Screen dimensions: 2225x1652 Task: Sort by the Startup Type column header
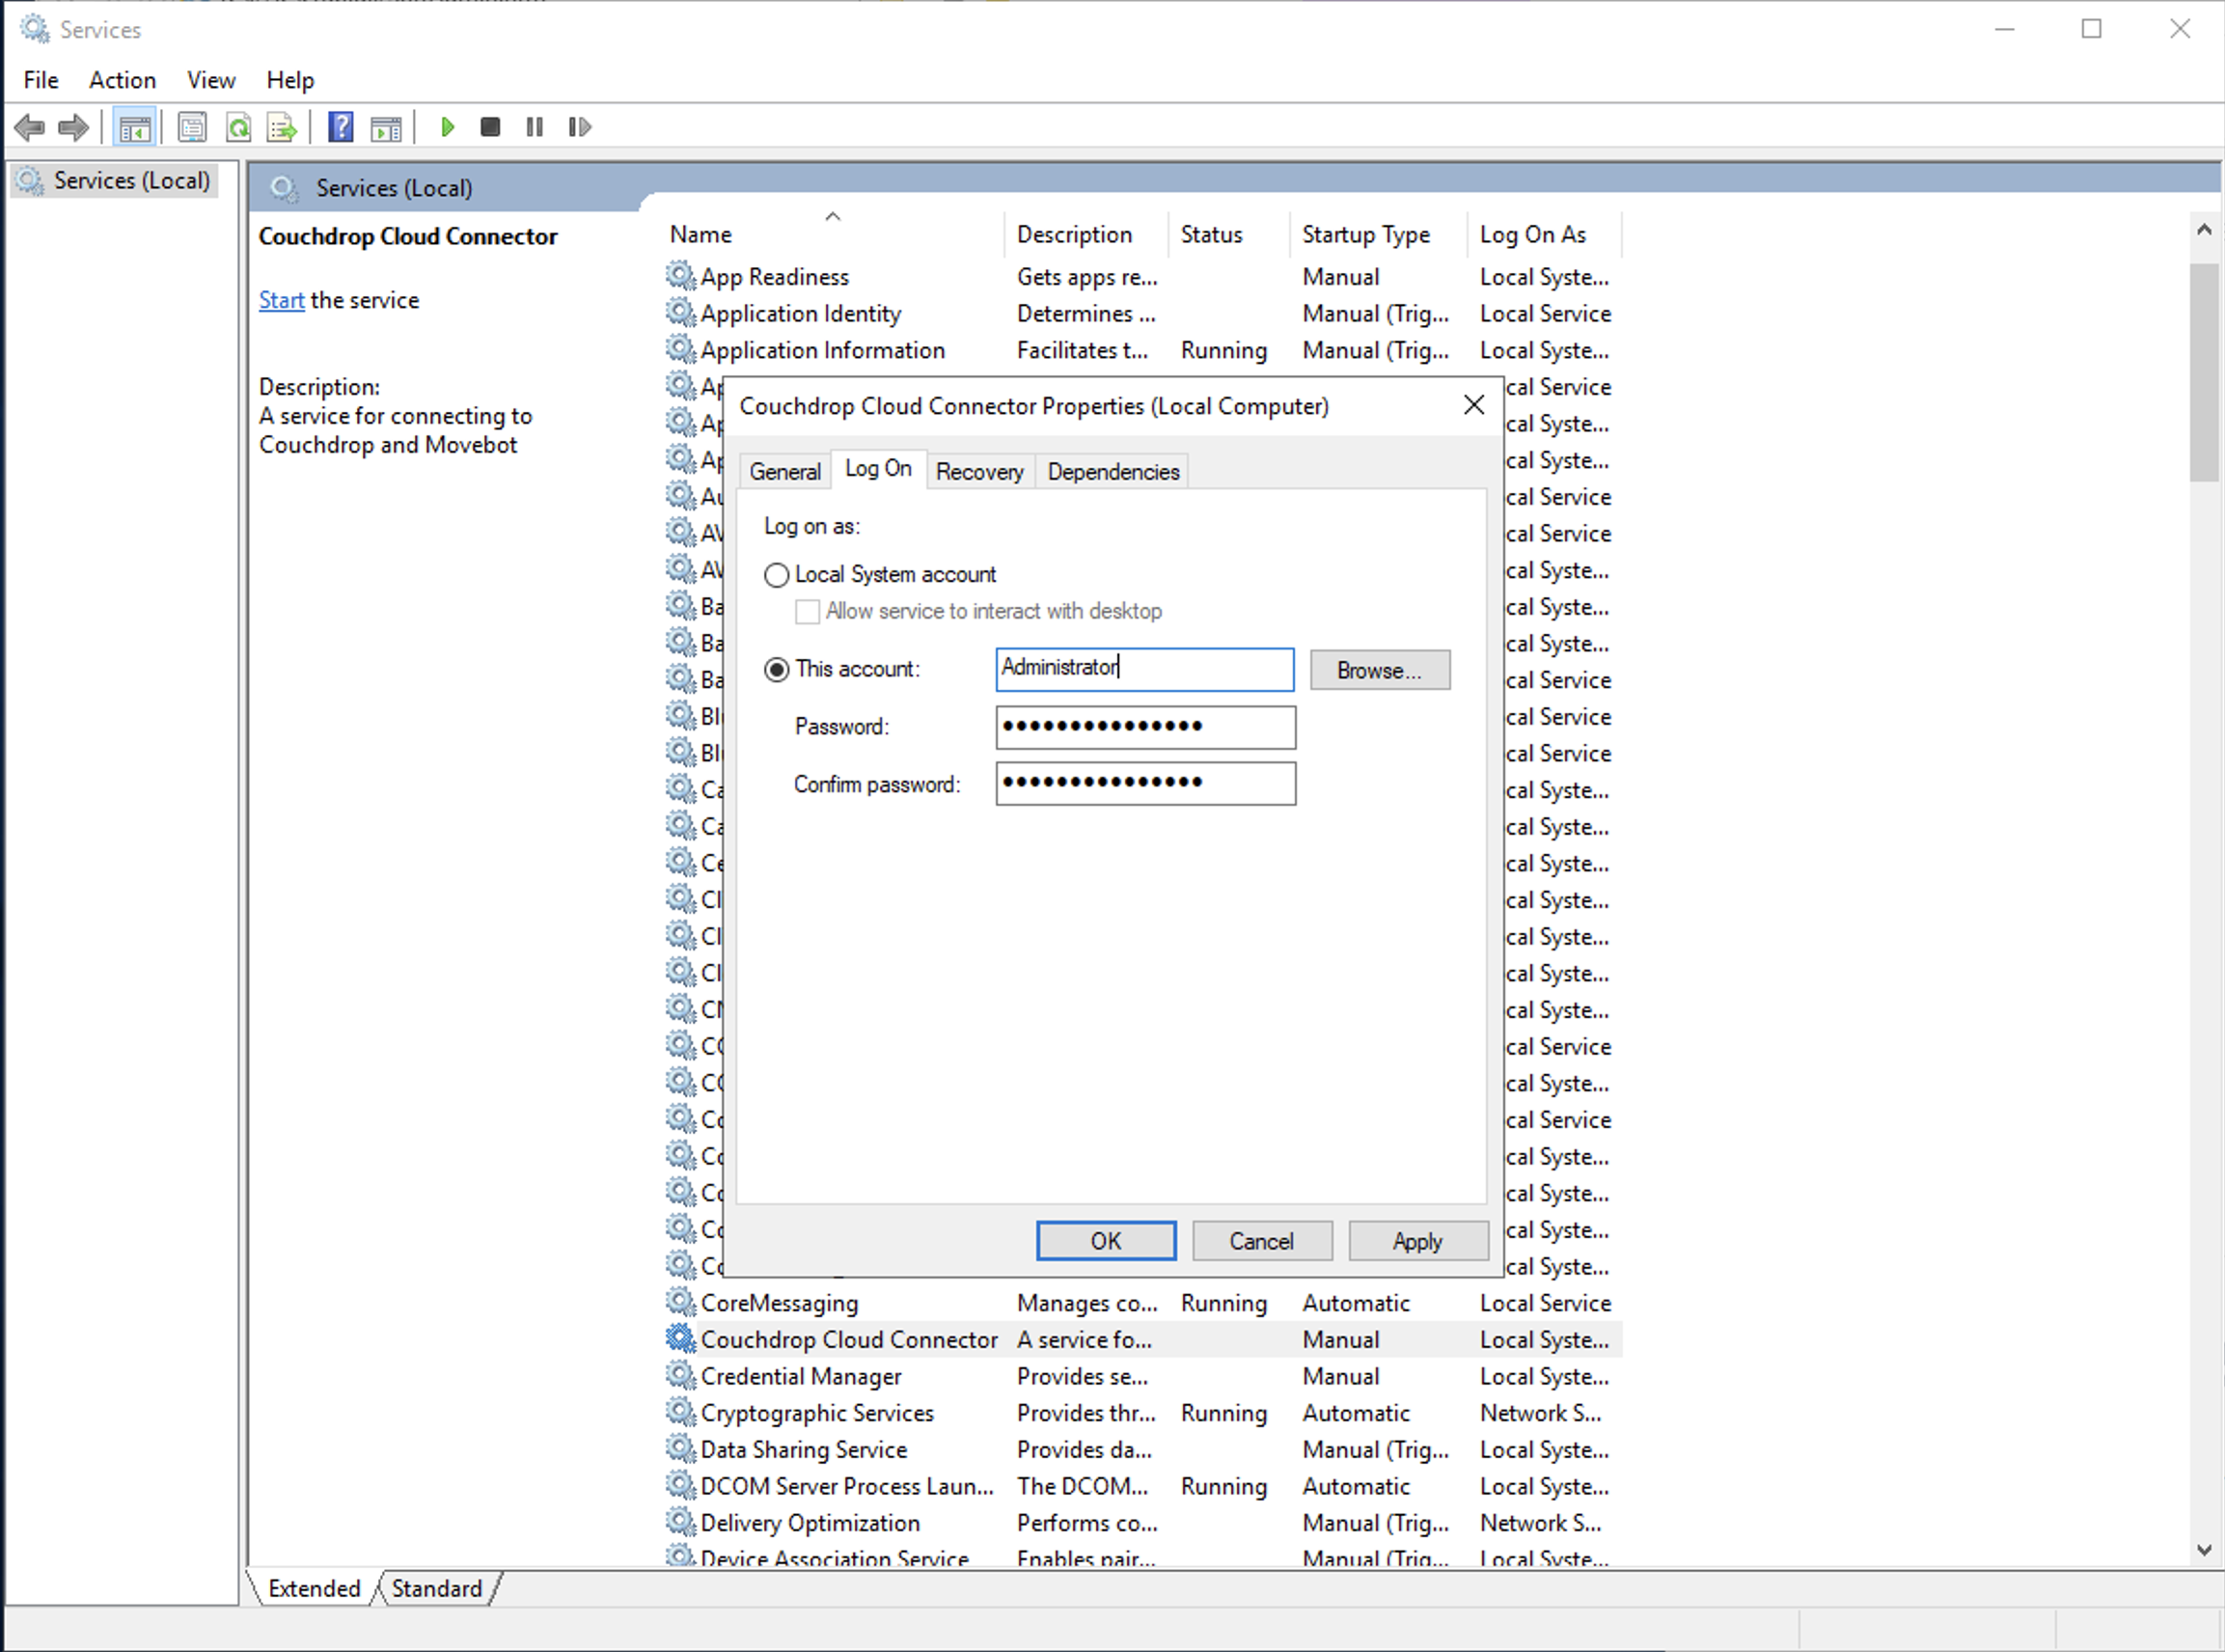coord(1378,234)
